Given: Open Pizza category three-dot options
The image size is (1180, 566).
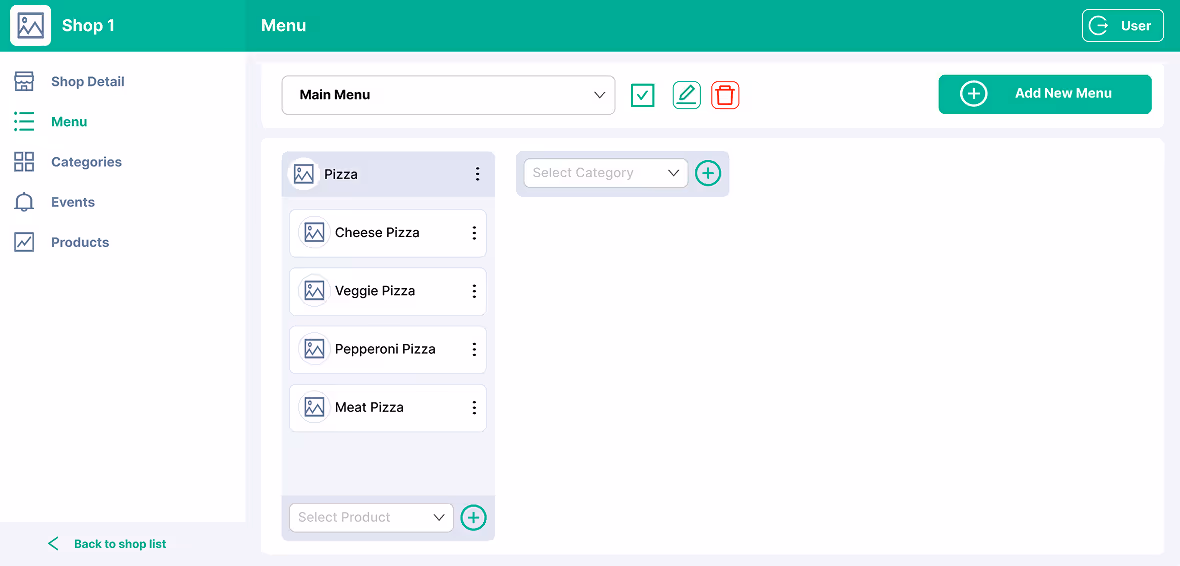Looking at the screenshot, I should 477,175.
